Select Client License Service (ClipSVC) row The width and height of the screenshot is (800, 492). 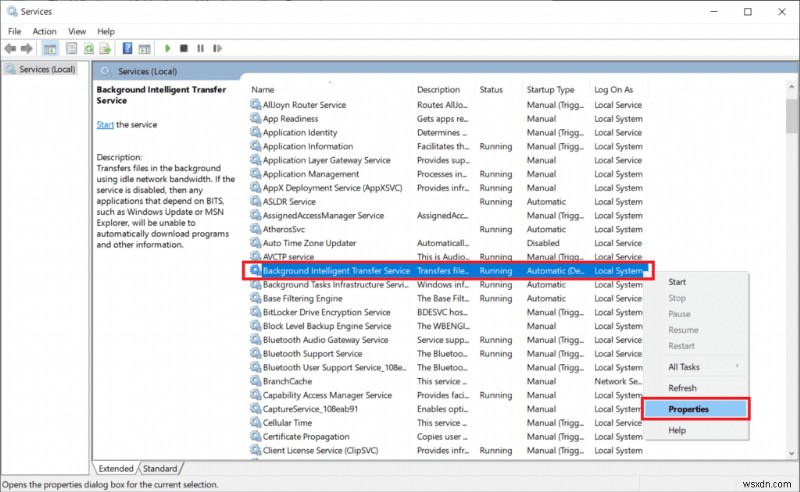click(447, 450)
